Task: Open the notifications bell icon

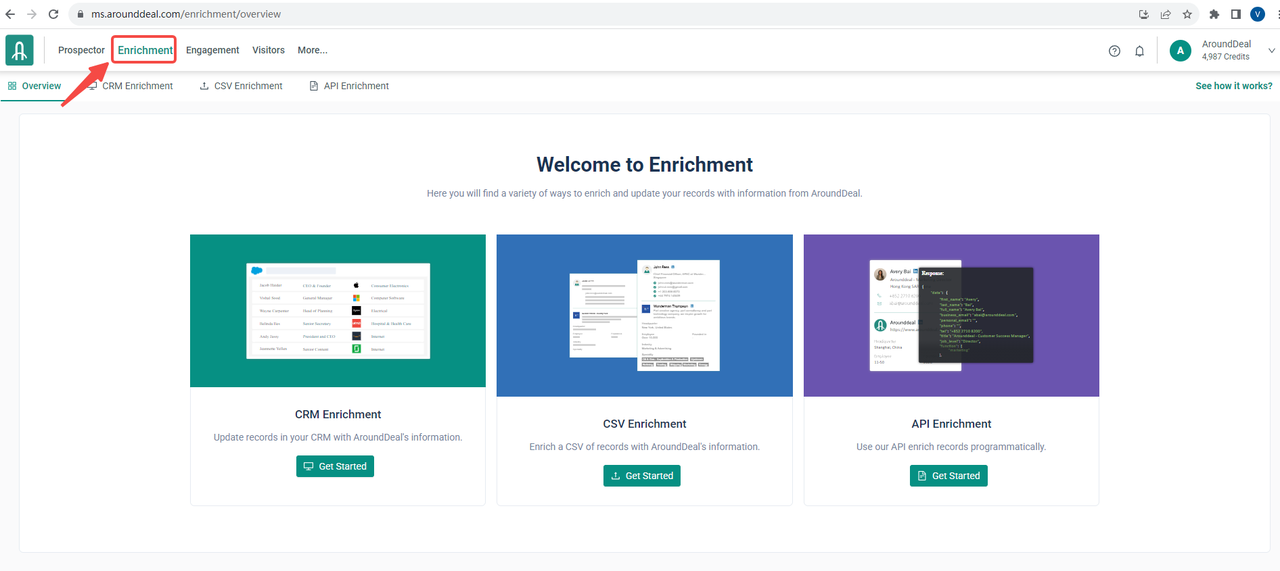Action: click(1139, 51)
